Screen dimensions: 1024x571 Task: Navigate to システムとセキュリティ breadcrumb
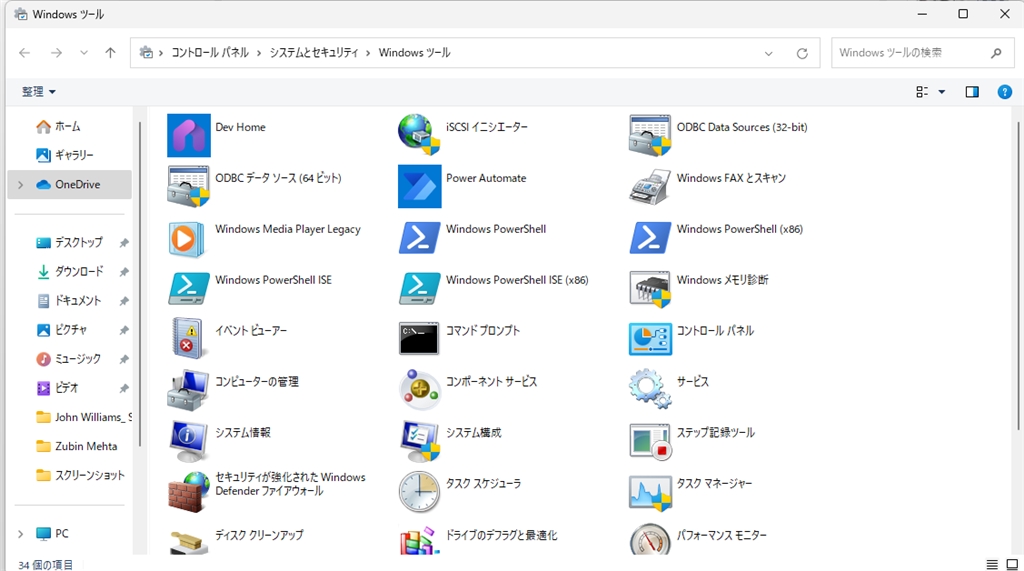314,53
